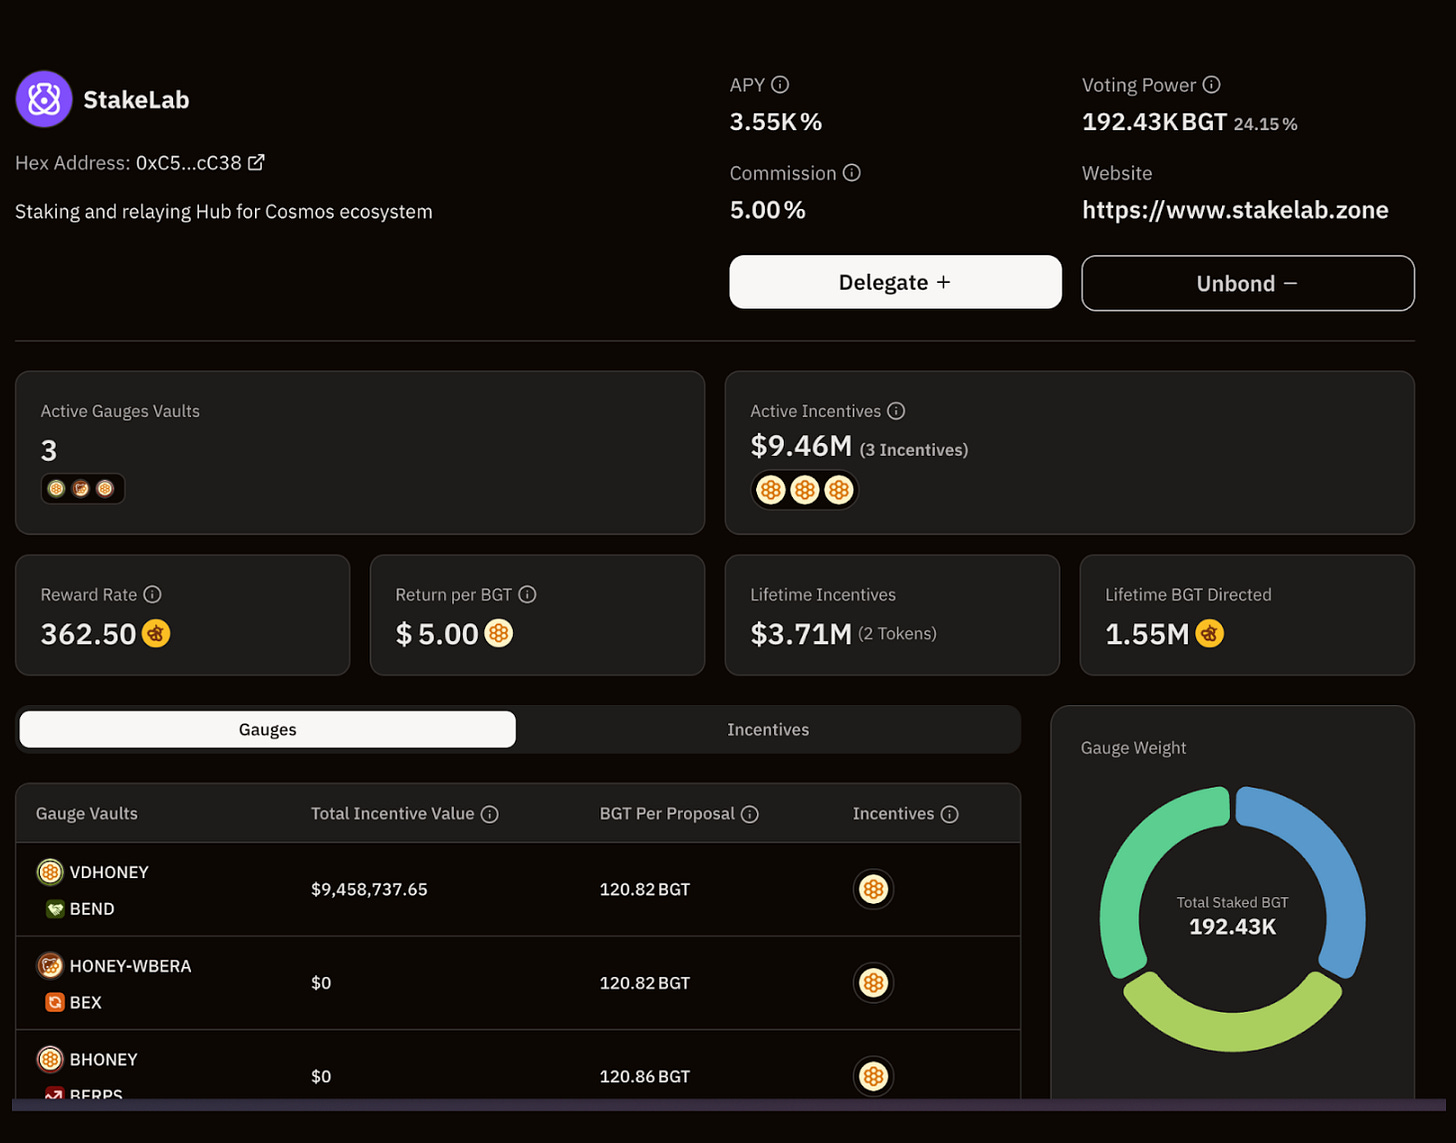
Task: Click the BGT token icon beside 362.50
Action: [x=156, y=633]
